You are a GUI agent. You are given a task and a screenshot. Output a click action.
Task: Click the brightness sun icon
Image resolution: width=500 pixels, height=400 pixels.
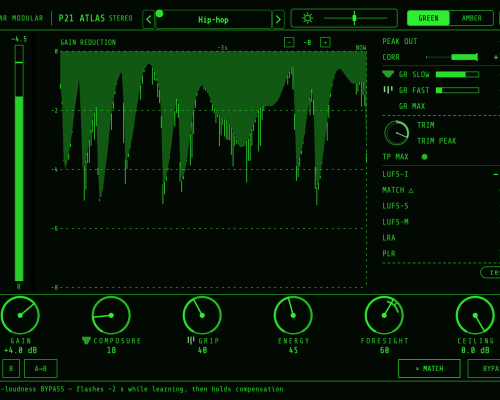[x=307, y=18]
